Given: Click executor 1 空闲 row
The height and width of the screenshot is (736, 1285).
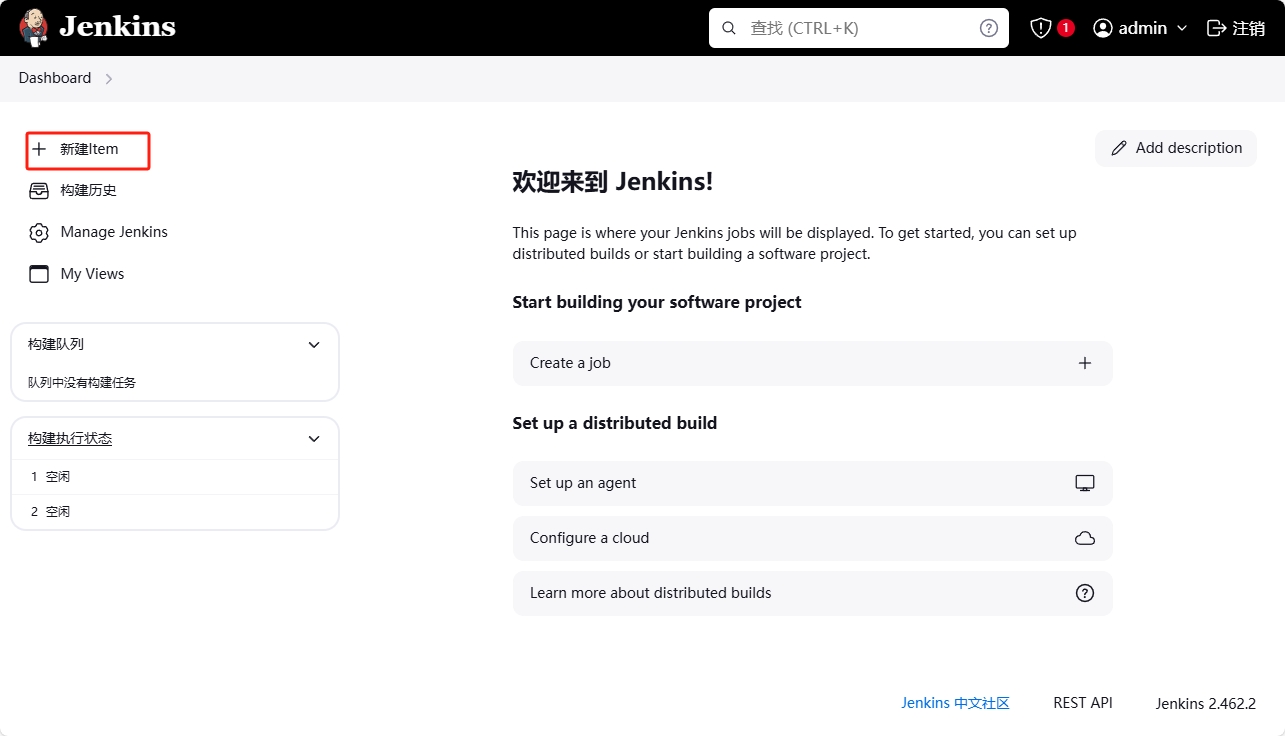Looking at the screenshot, I should click(x=175, y=477).
